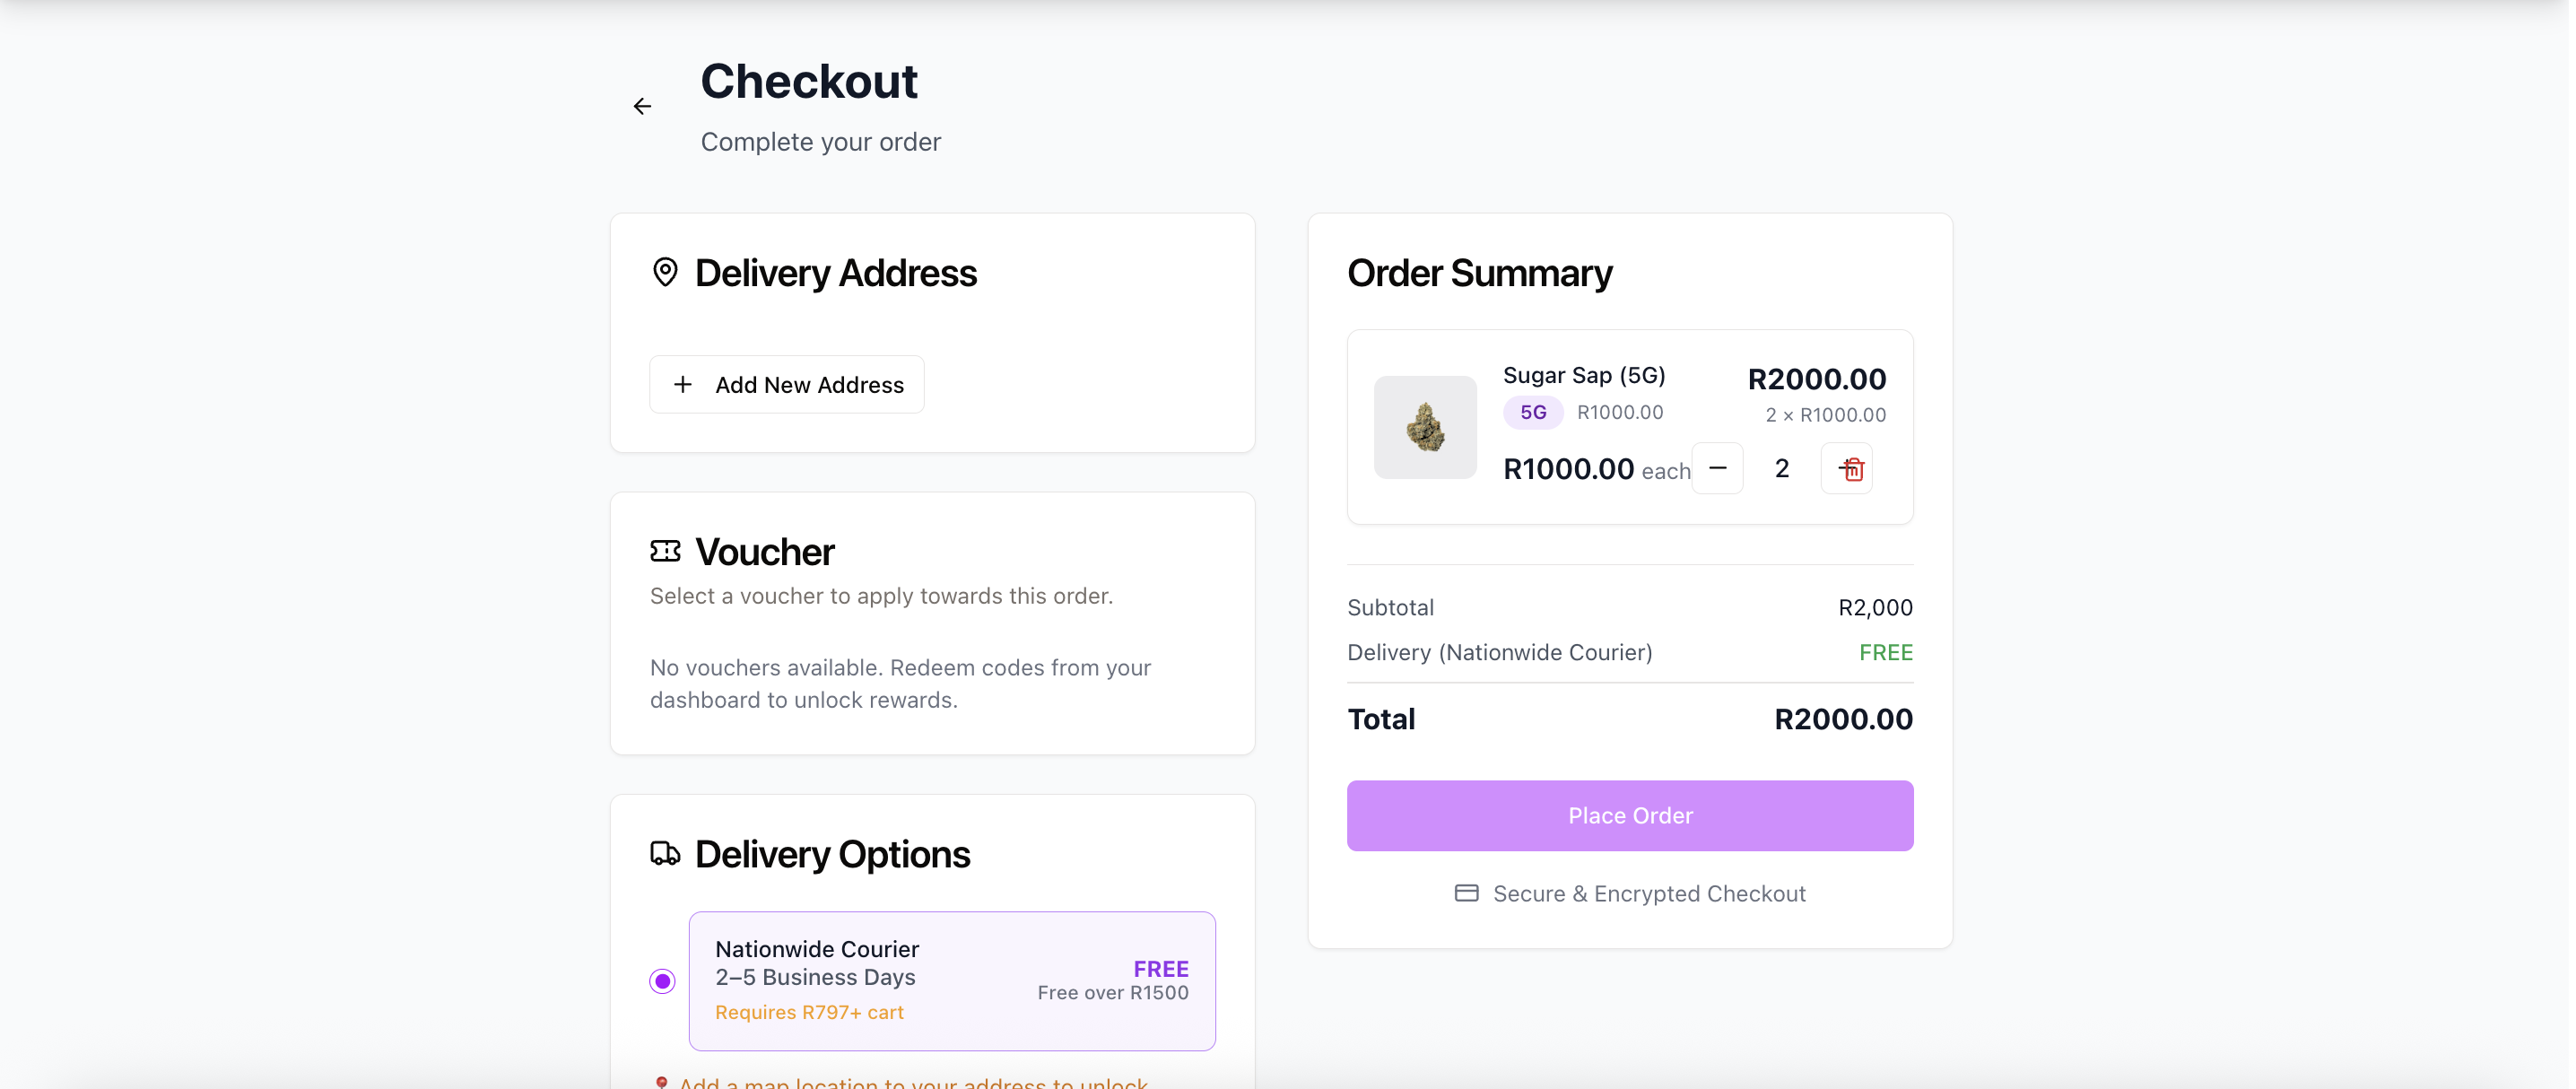The image size is (2576, 1089).
Task: Click the Total R2000.00 amount
Action: click(x=1843, y=719)
